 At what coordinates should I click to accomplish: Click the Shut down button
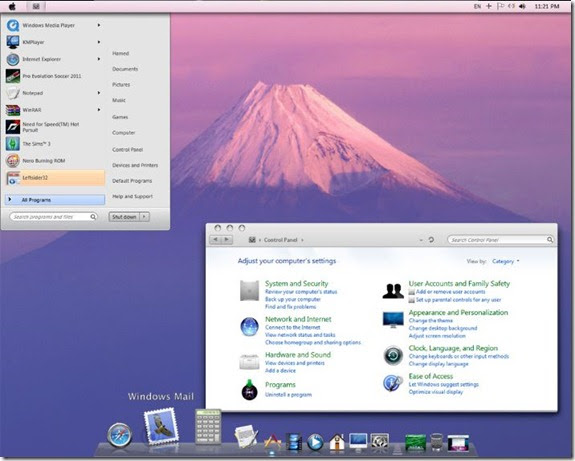click(124, 217)
